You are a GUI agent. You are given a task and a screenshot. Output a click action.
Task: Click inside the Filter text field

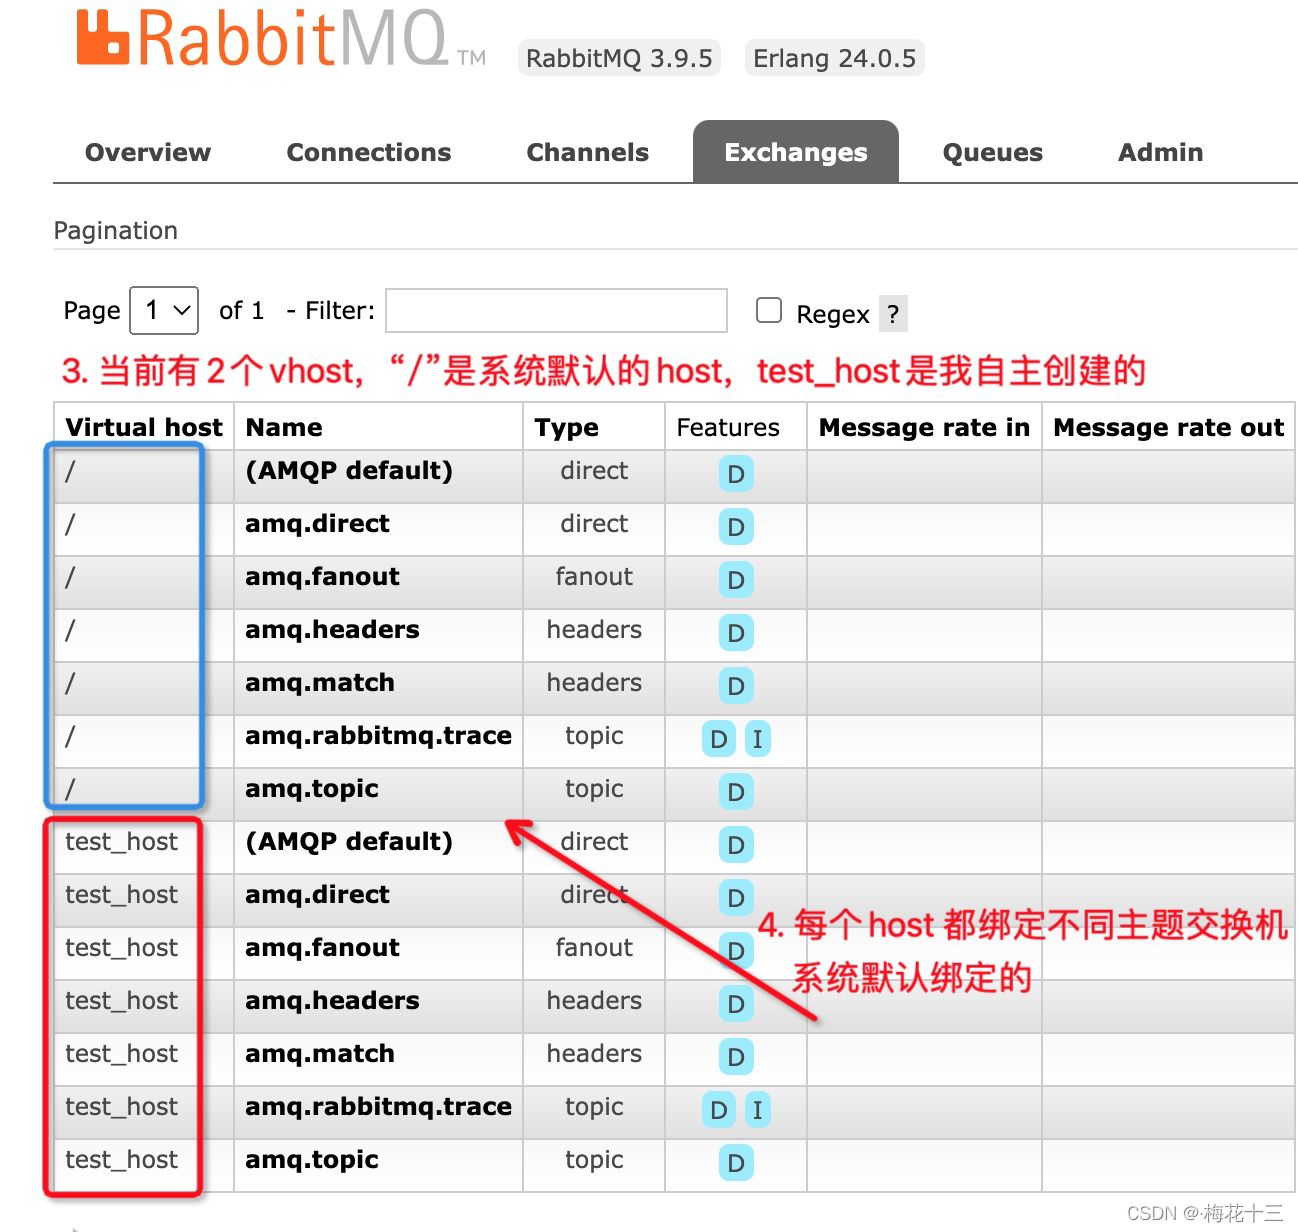[x=556, y=310]
